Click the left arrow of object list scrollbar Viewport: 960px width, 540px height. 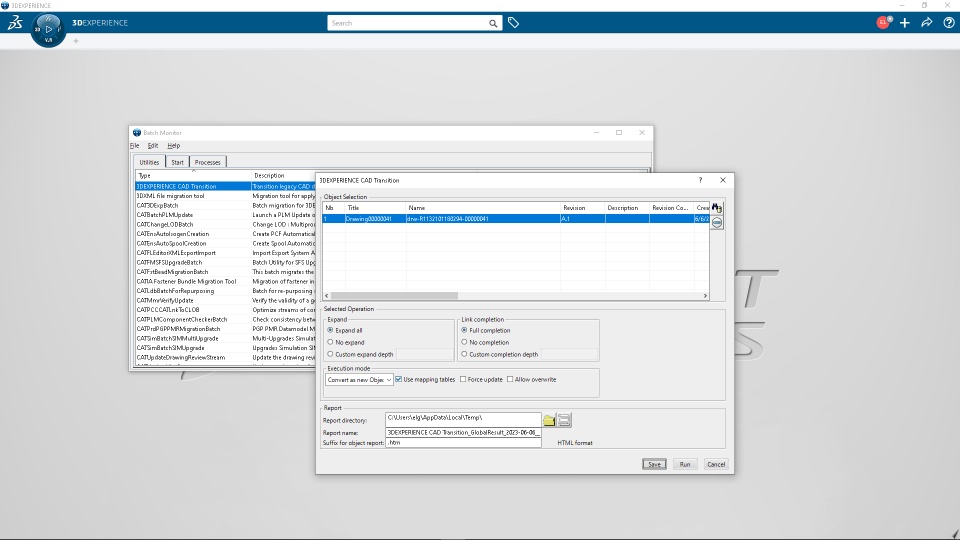pyautogui.click(x=327, y=296)
